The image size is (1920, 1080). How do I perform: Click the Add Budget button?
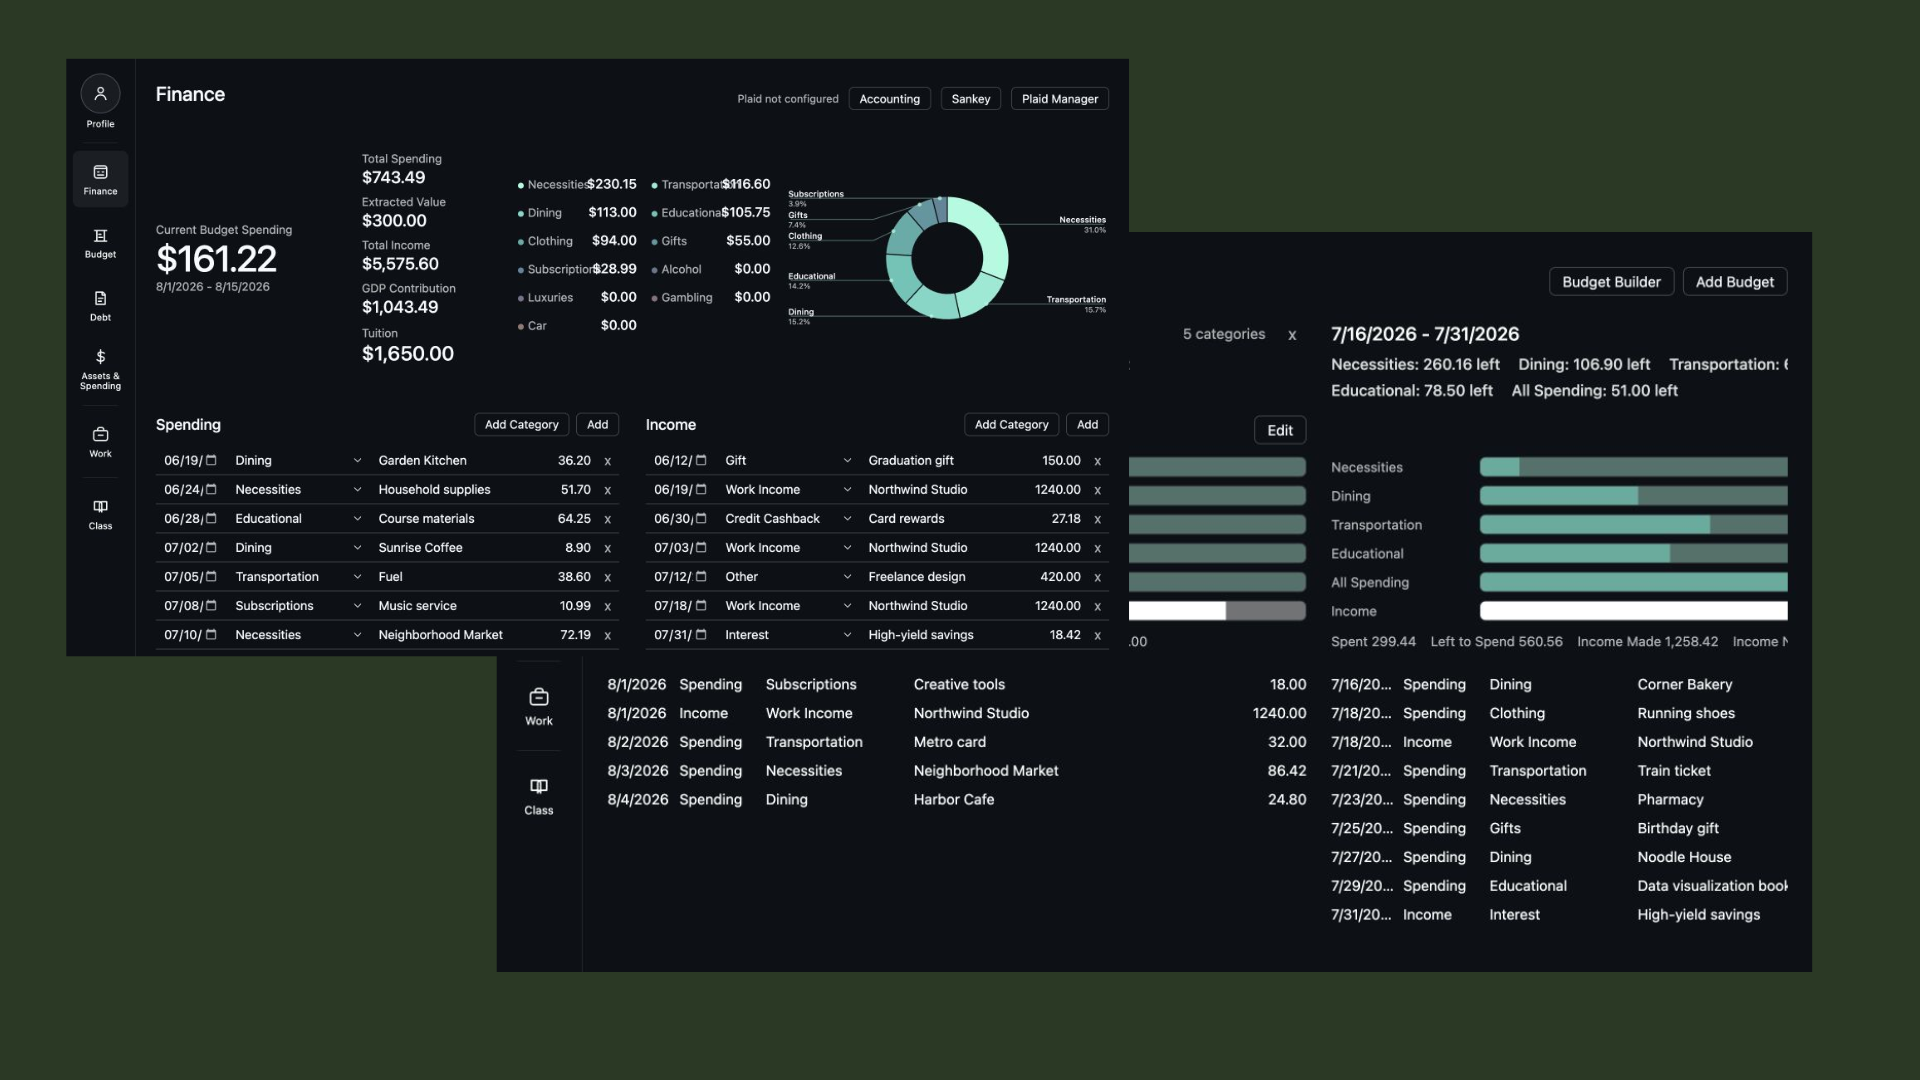(1734, 282)
